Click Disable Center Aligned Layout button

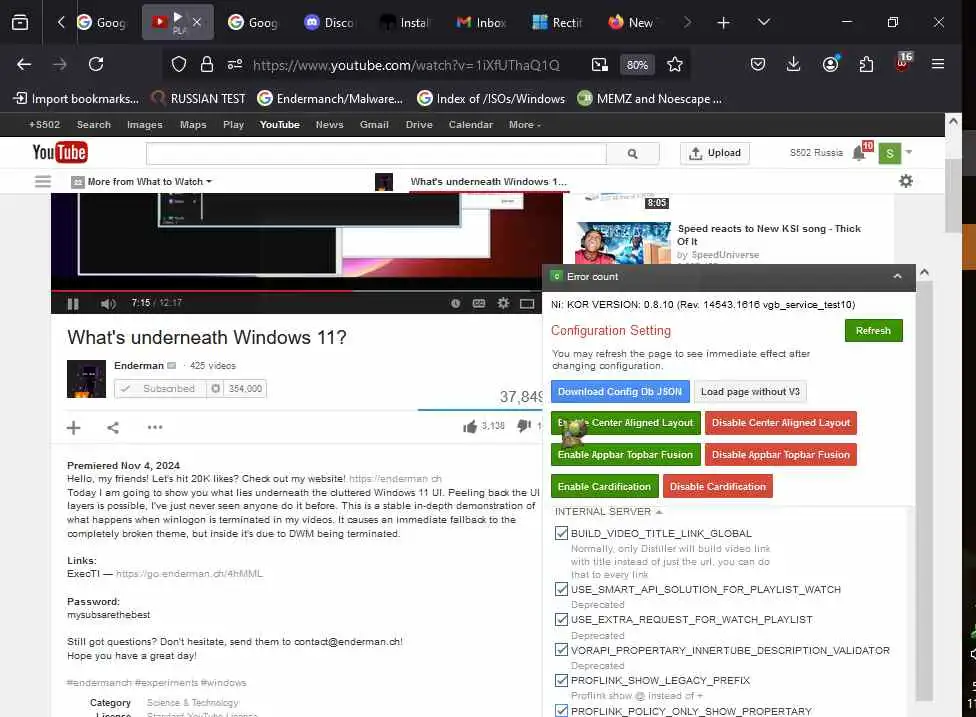click(781, 423)
